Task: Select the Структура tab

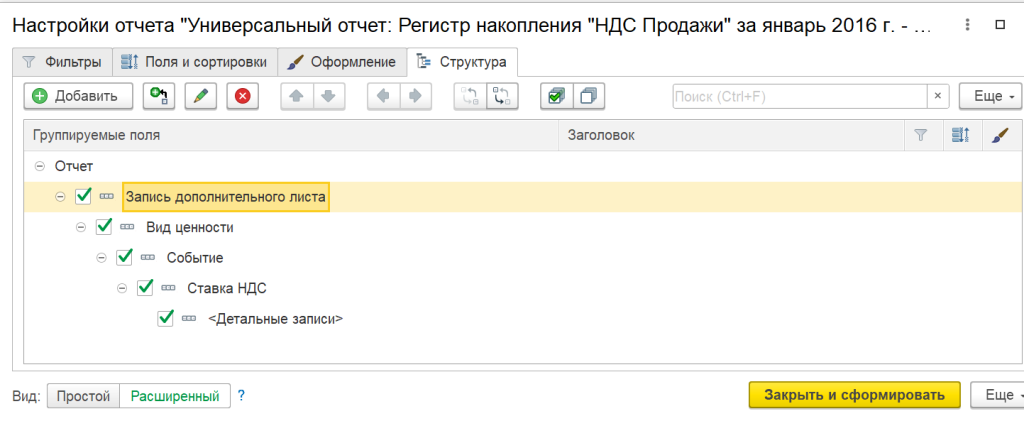Action: (x=462, y=62)
